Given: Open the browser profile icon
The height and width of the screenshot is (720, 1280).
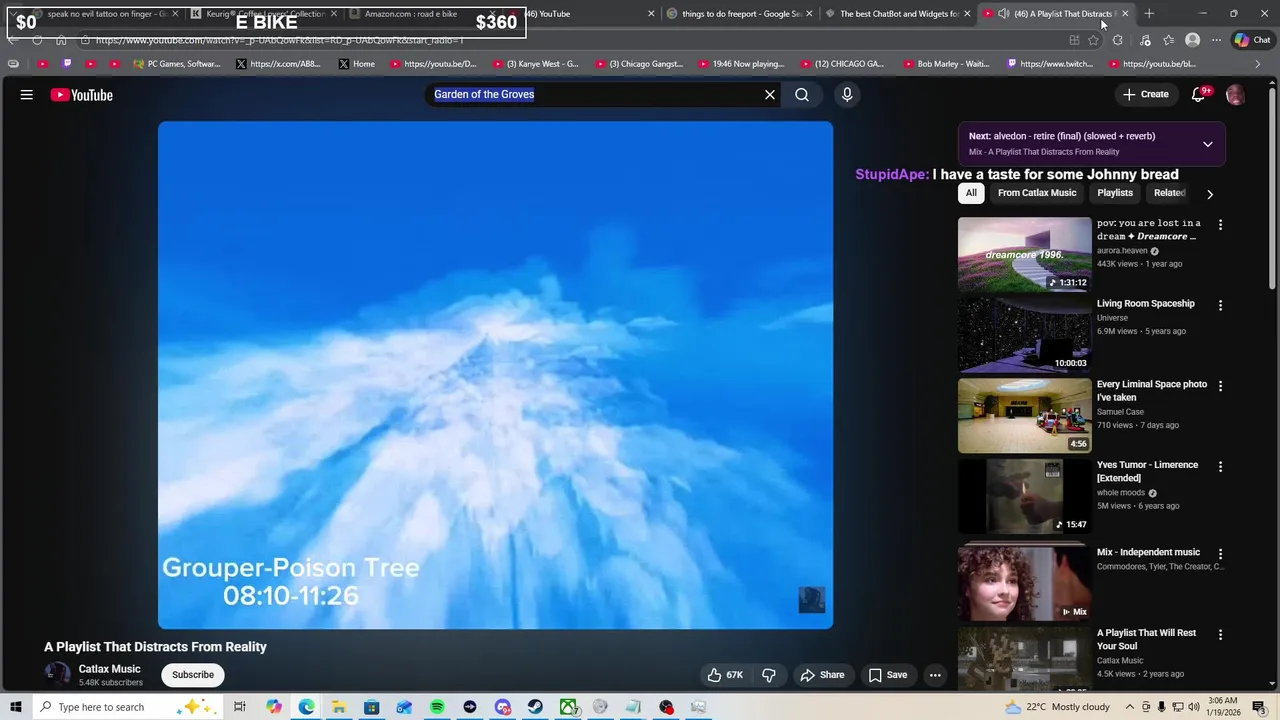Looking at the screenshot, I should point(1192,40).
